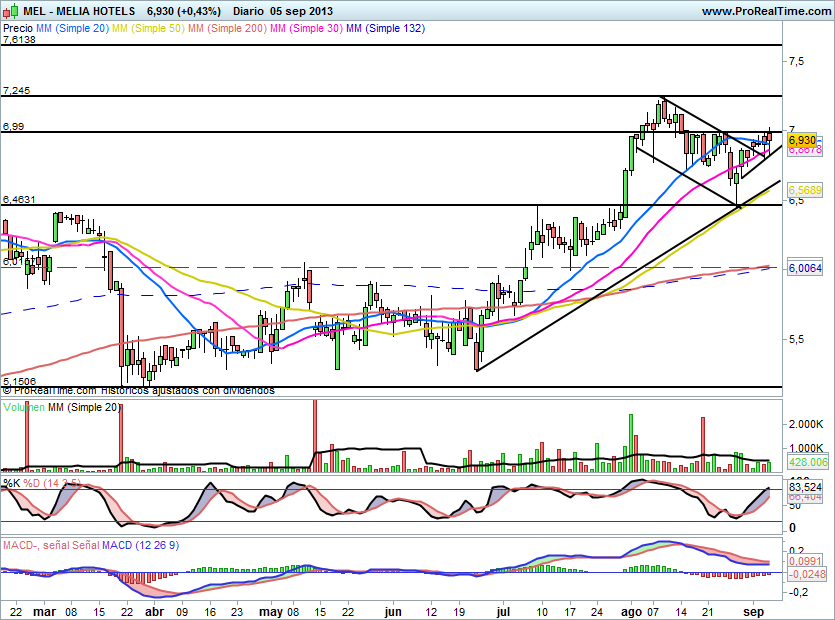The height and width of the screenshot is (620, 835).
Task: Click the 6,99 horizontal level label
Action: tap(13, 127)
